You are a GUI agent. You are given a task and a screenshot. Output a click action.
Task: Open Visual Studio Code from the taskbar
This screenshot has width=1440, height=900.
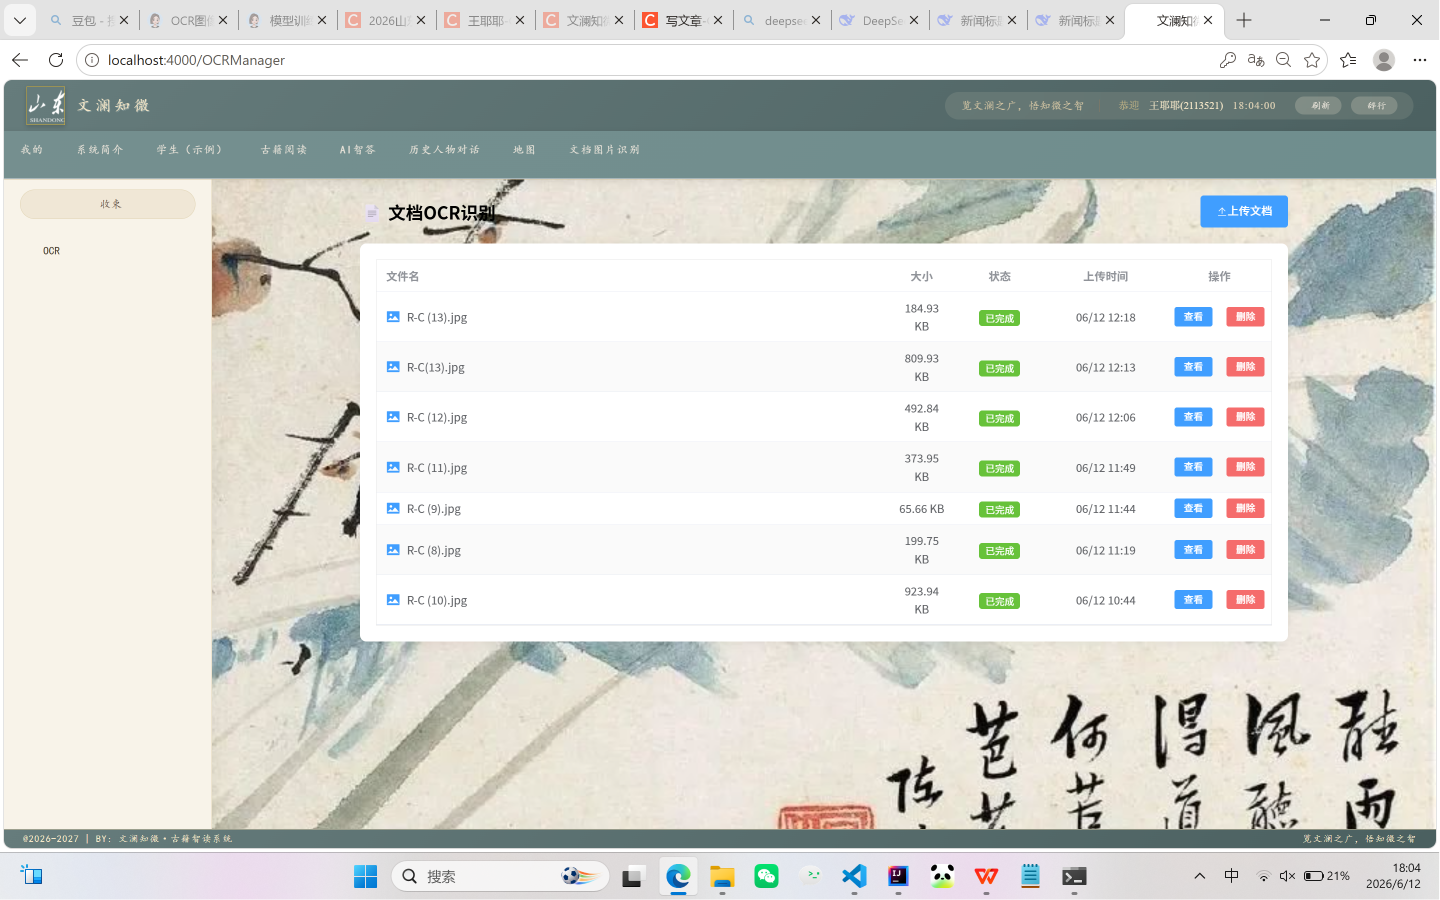[x=854, y=876]
